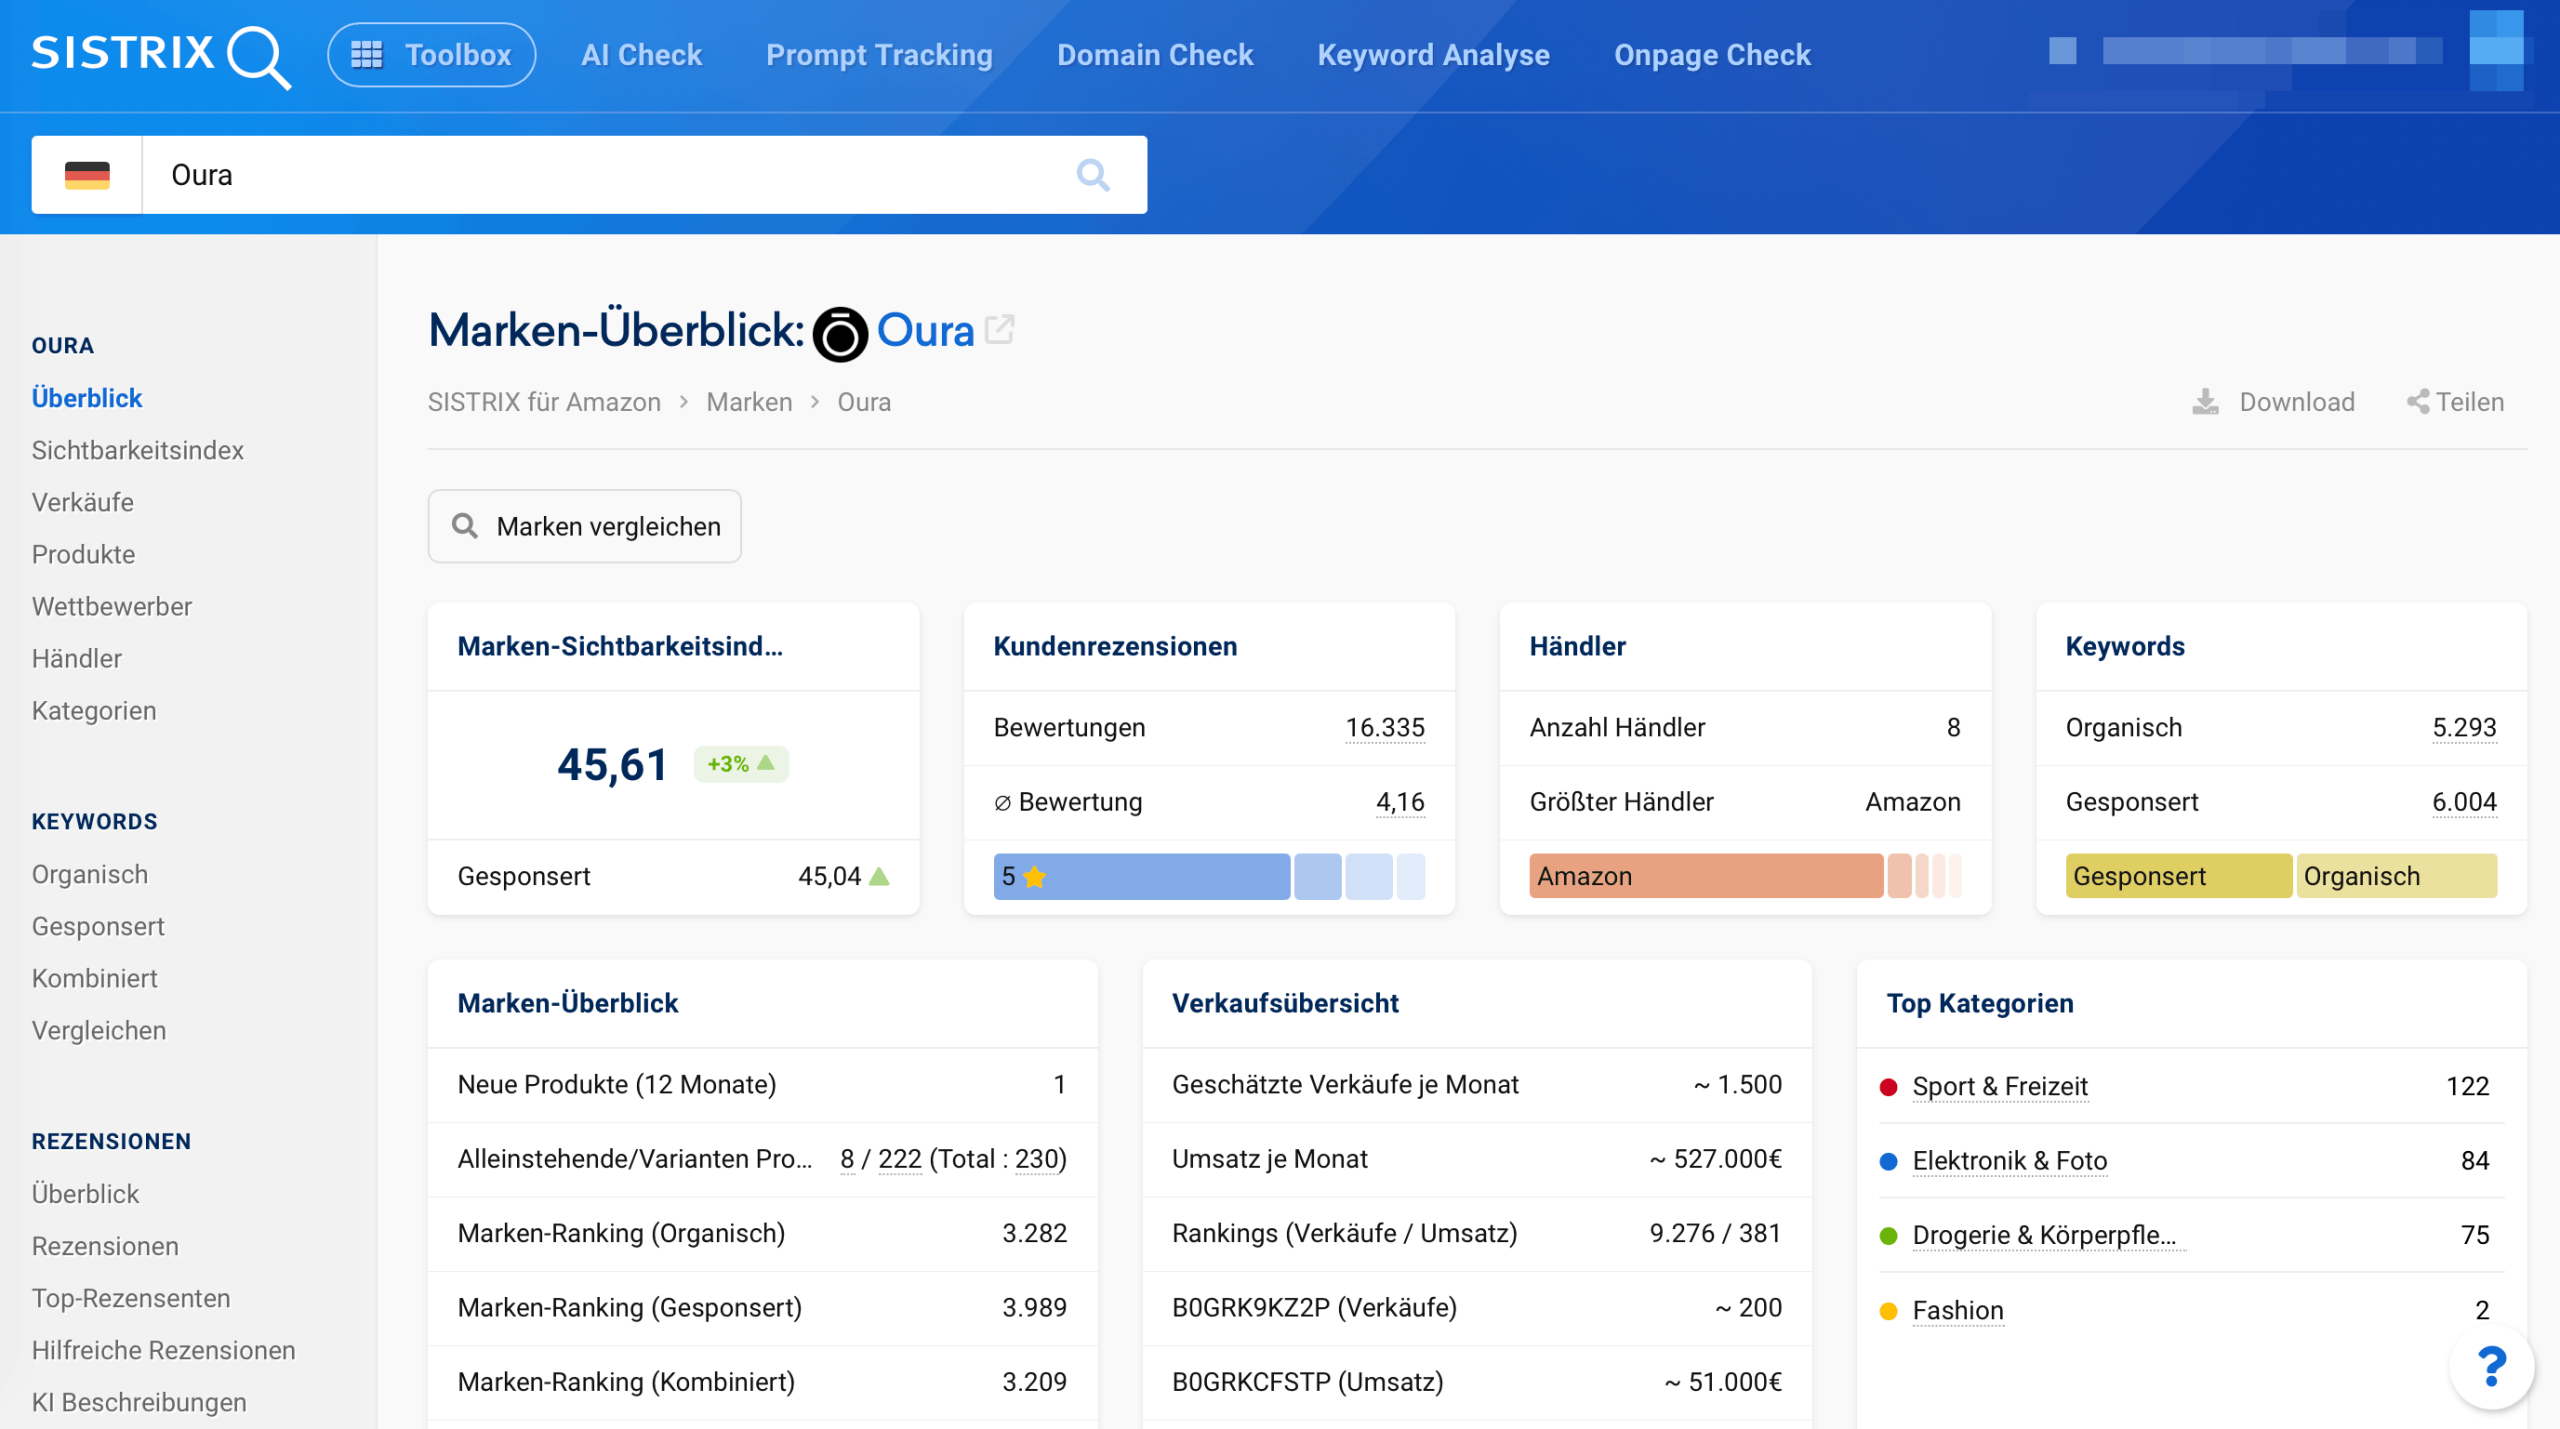Click the SISTRIX logo
The image size is (2560, 1429).
pyautogui.click(x=161, y=56)
